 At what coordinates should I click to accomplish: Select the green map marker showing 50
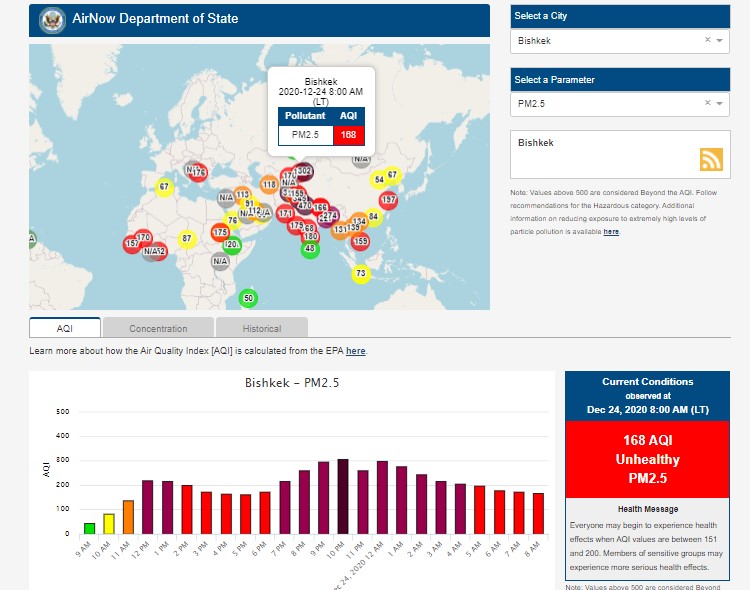249,297
